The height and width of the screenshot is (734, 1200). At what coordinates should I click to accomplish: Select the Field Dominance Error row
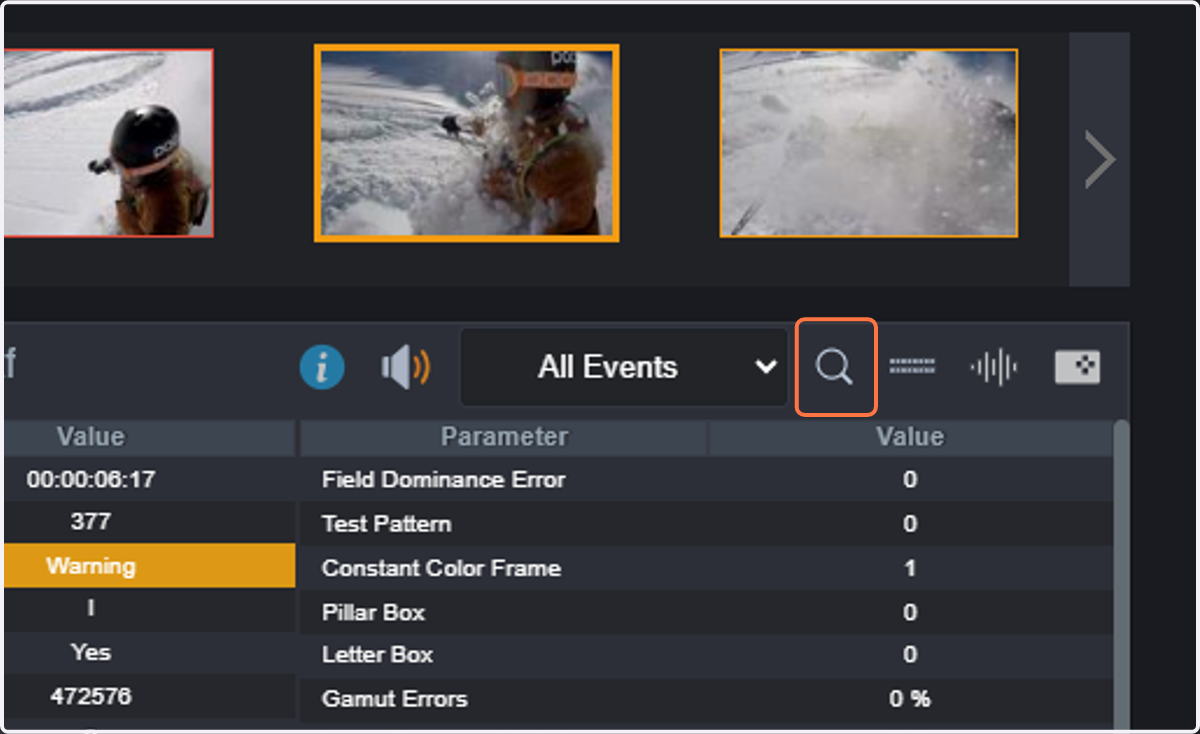(706, 480)
